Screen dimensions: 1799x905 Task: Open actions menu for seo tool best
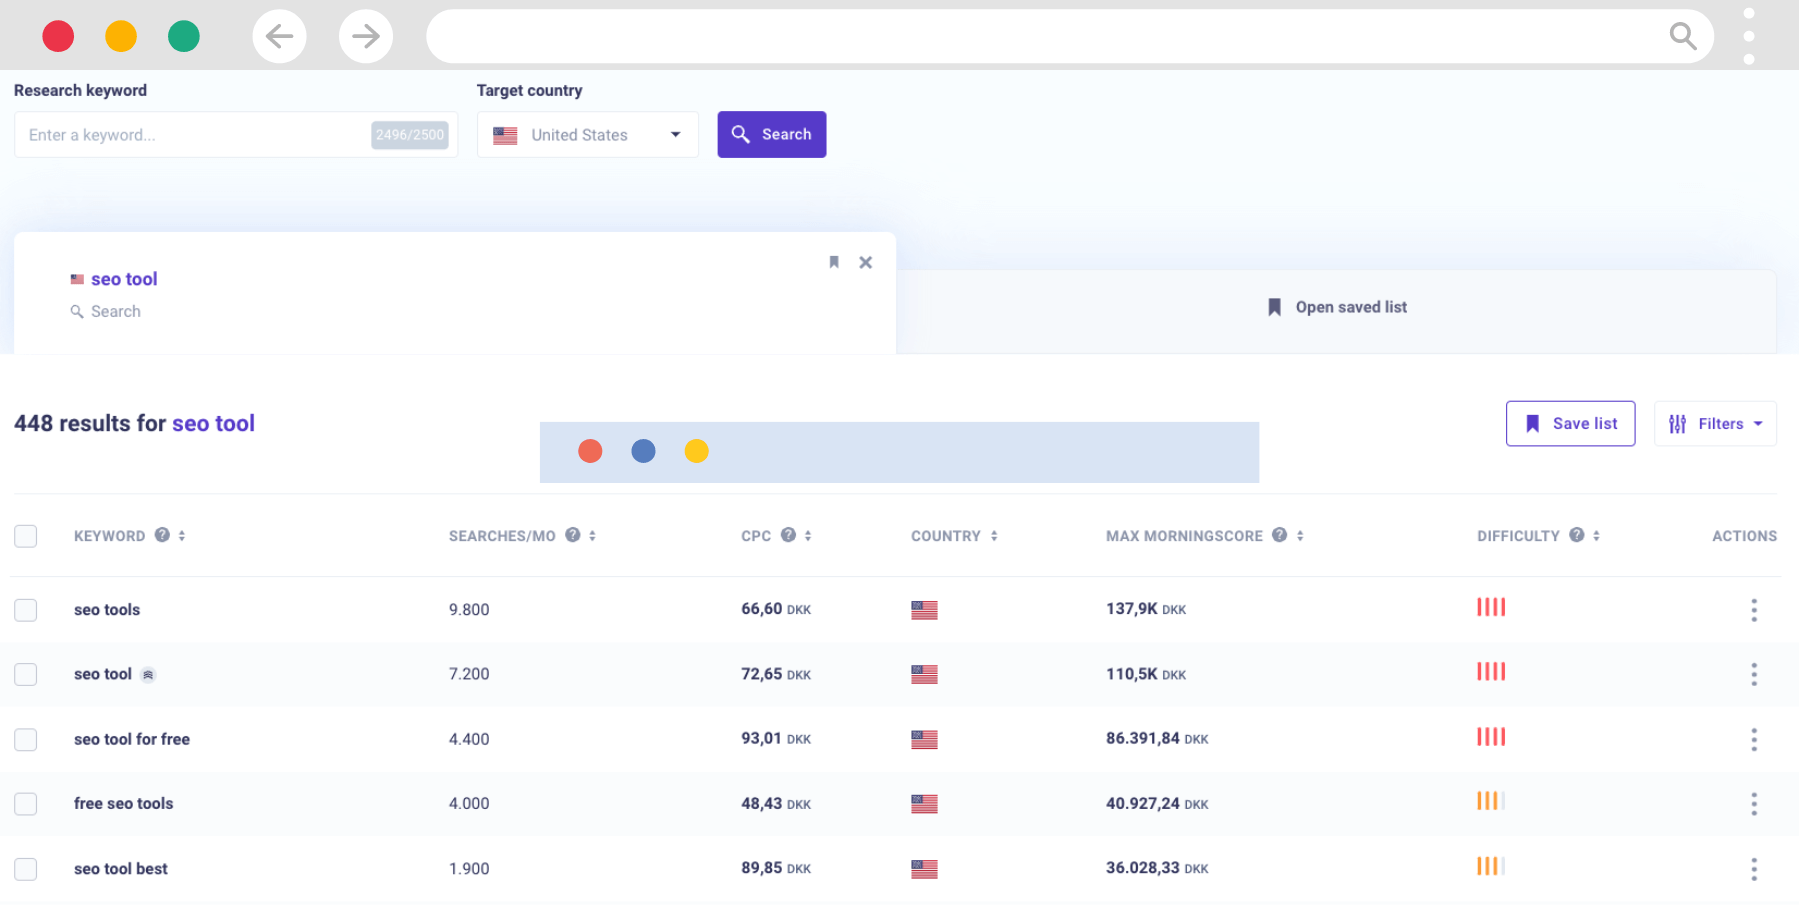click(x=1754, y=869)
